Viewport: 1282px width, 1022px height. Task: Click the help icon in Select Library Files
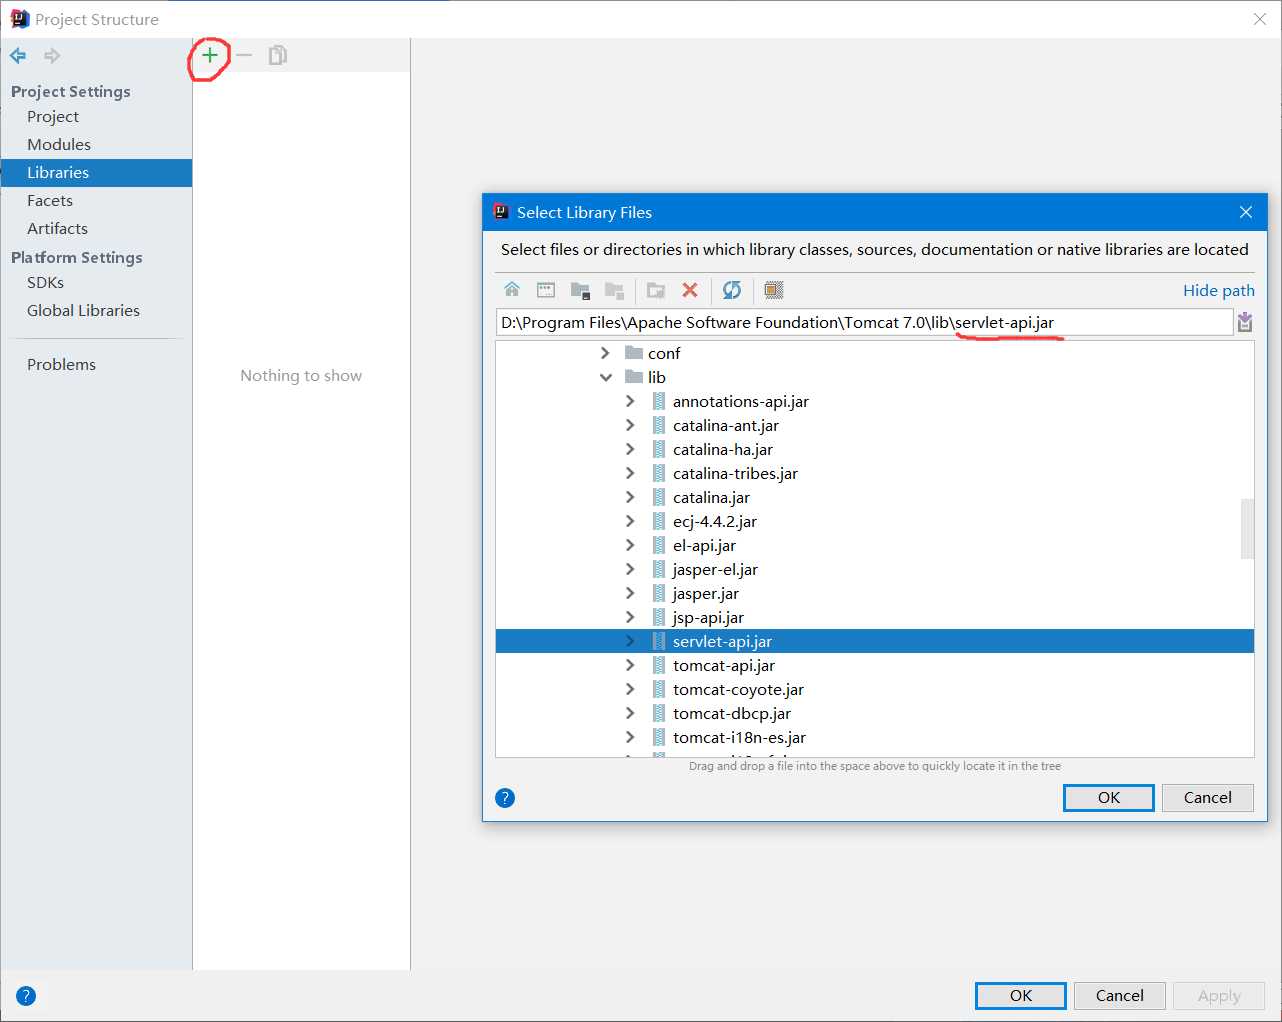tap(505, 798)
